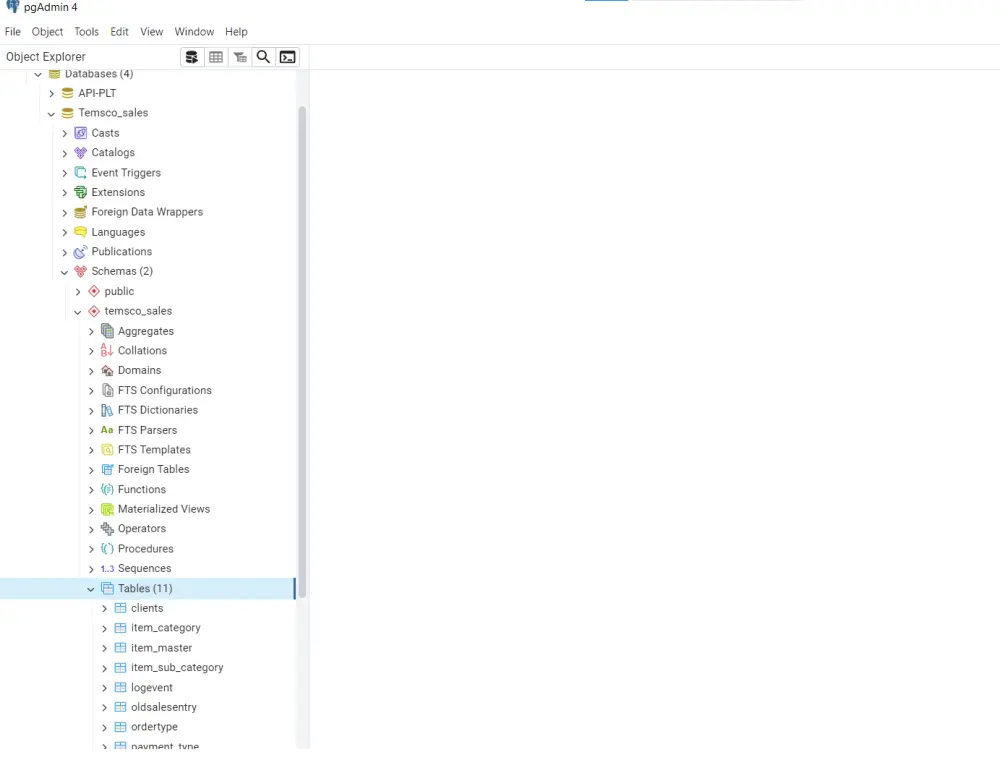Select the oldsalesentry table
Screen dimensions: 1000x760
click(x=164, y=707)
